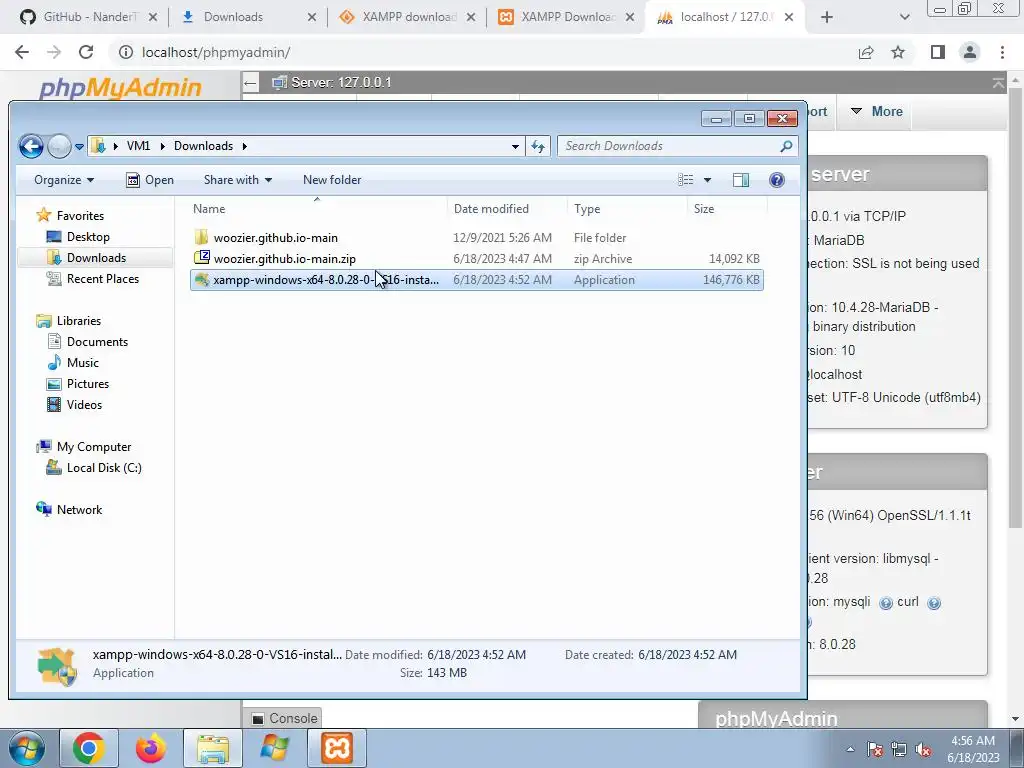Open a new Chrome tab
The height and width of the screenshot is (768, 1024).
827,18
